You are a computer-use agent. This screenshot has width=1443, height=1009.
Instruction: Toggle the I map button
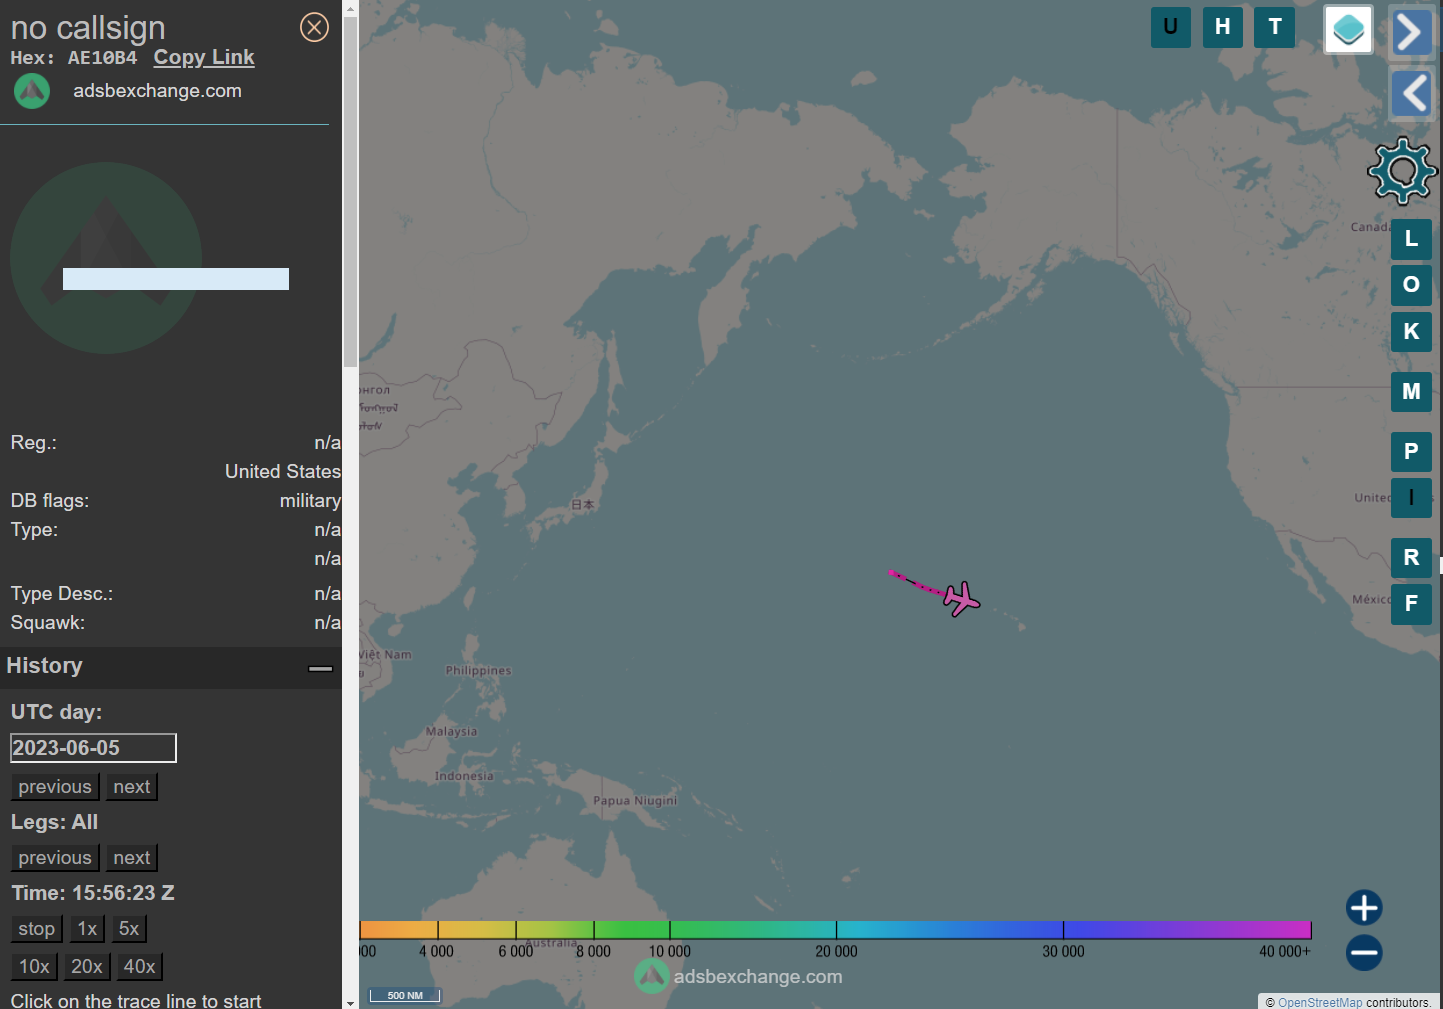coord(1411,498)
